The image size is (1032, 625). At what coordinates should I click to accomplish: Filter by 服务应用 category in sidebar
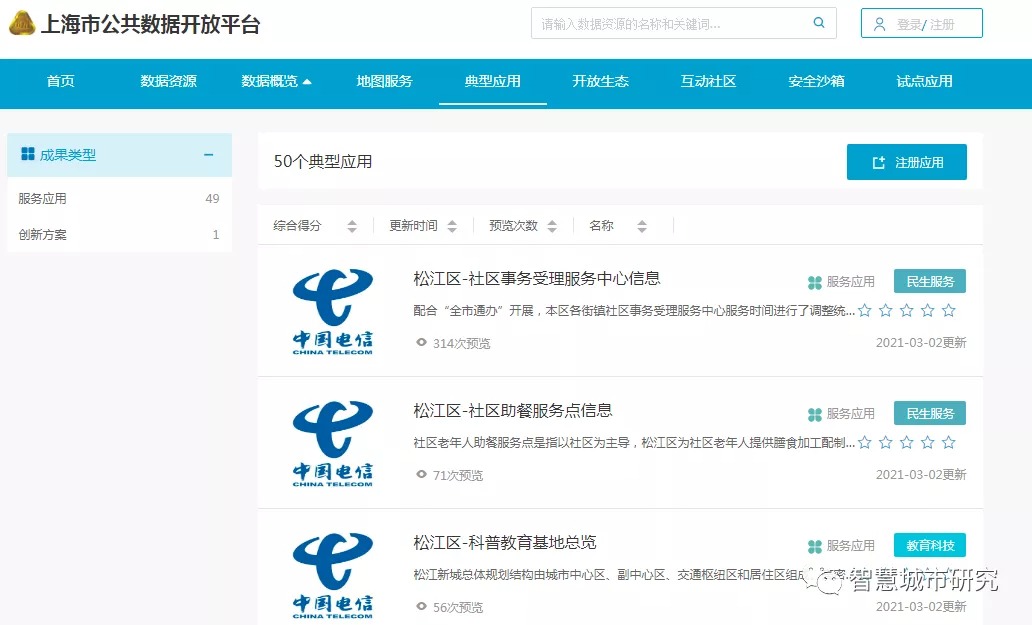tap(42, 199)
